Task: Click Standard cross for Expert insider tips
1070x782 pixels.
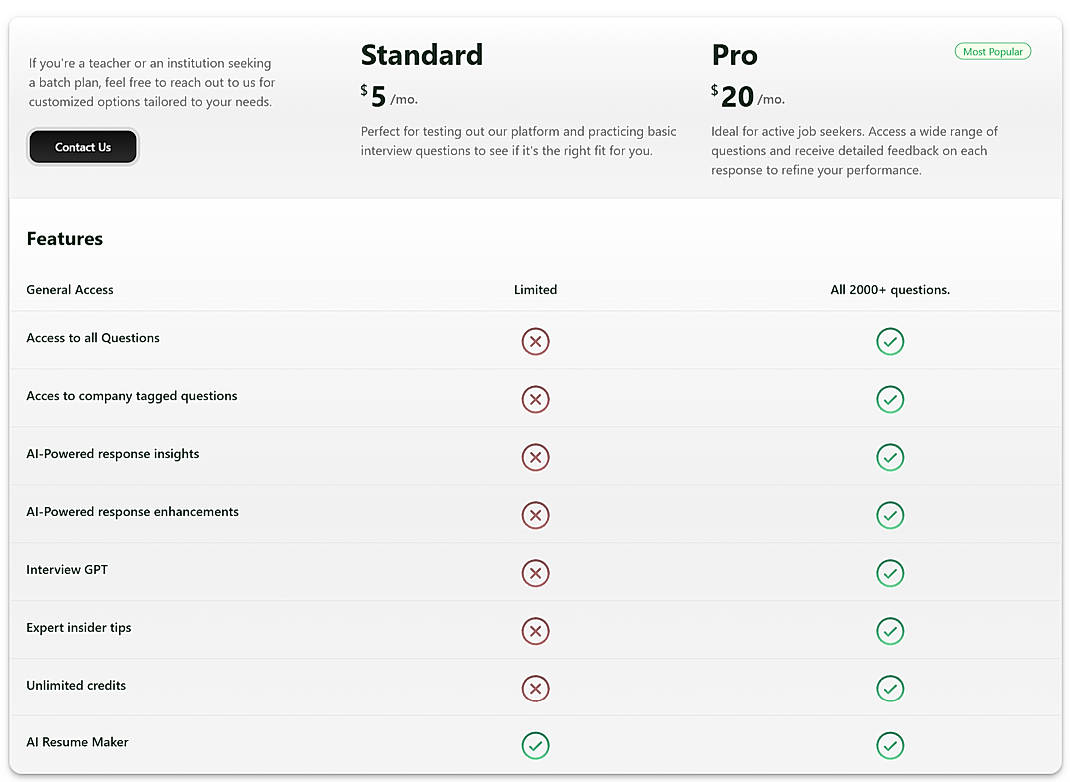Action: click(535, 631)
